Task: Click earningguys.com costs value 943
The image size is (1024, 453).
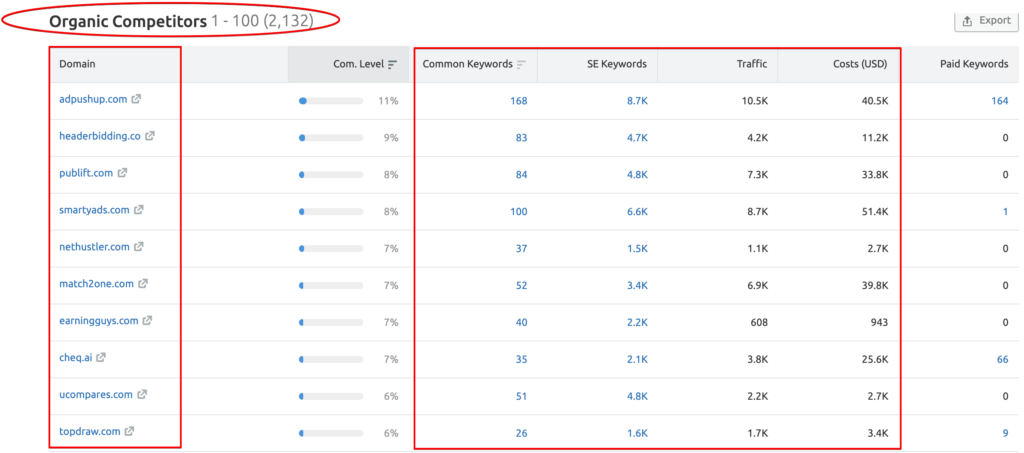Action: (878, 322)
